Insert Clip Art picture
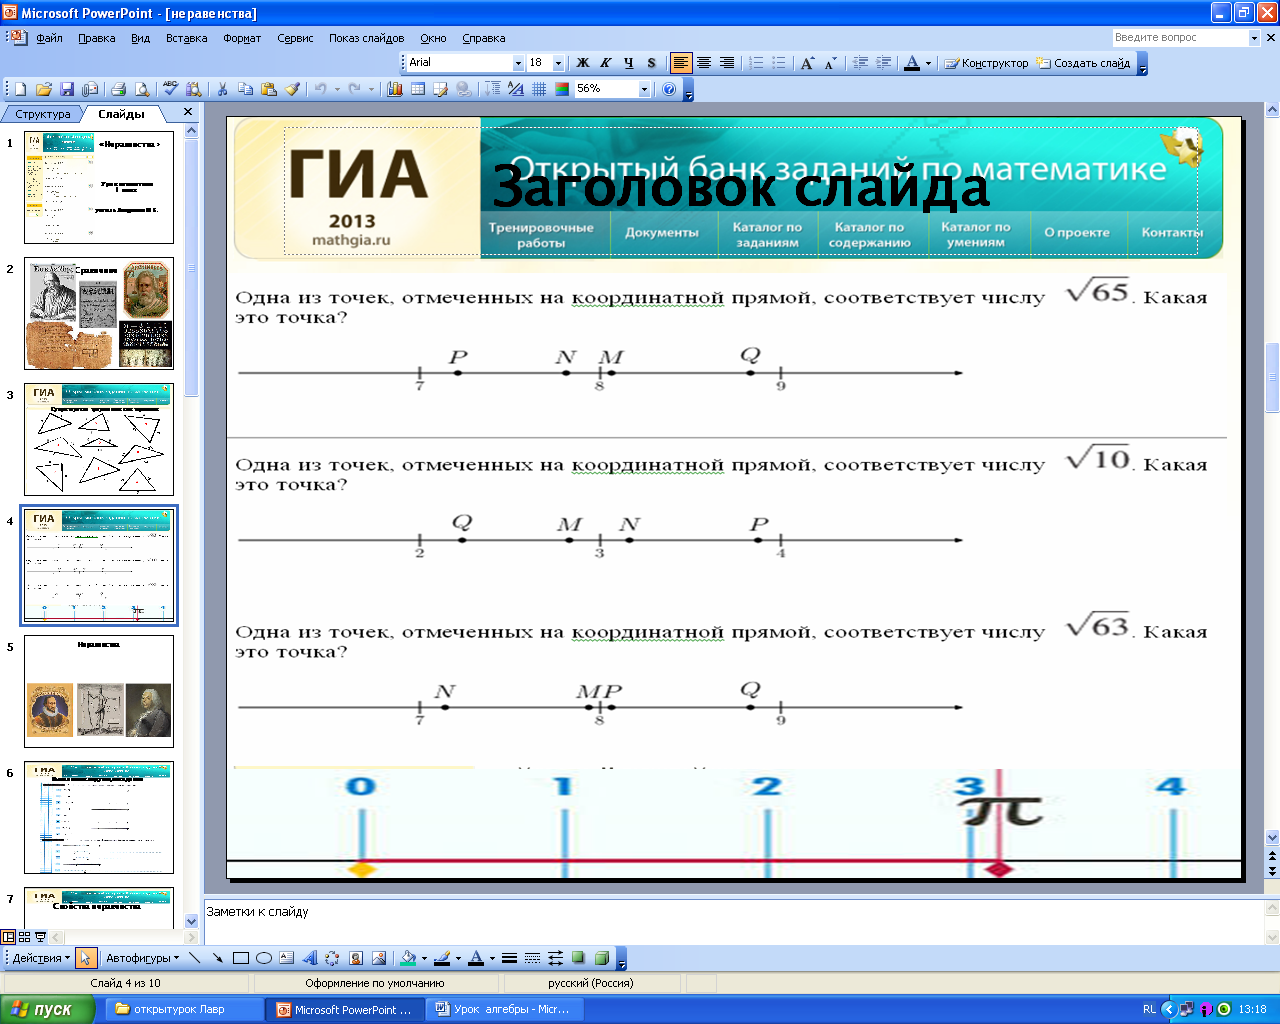Image resolution: width=1280 pixels, height=1024 pixels. tap(356, 958)
